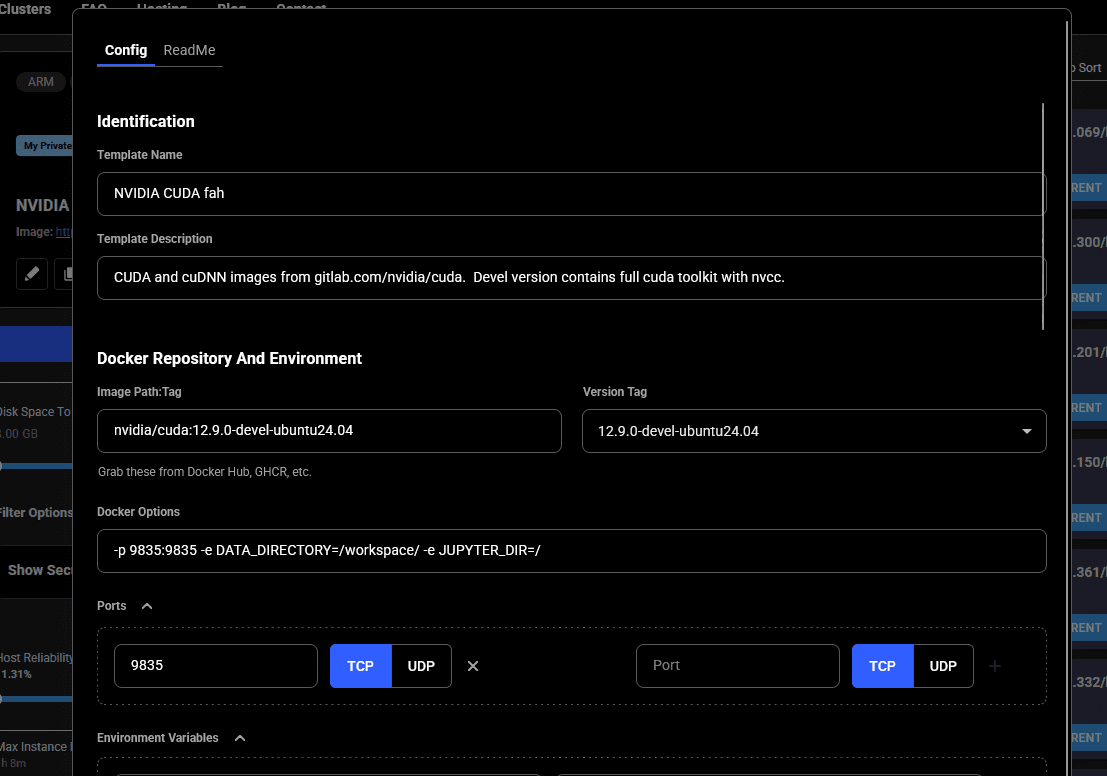Switch to the ReadMe tab
Viewport: 1107px width, 776px height.
tap(189, 50)
